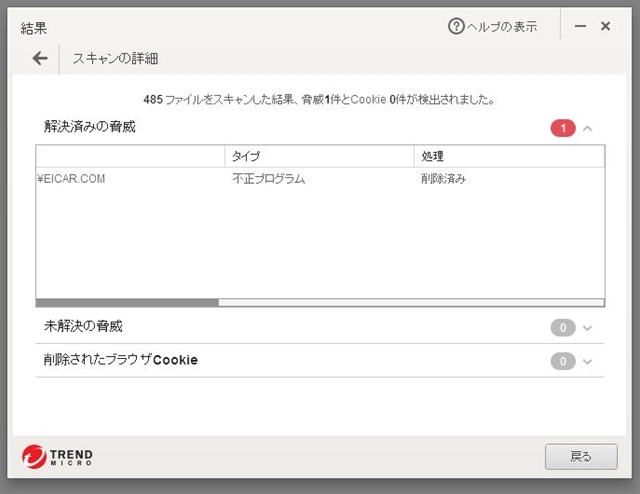The width and height of the screenshot is (640, 494).
Task: Click the red badge showing 1 threat
Action: (563, 129)
